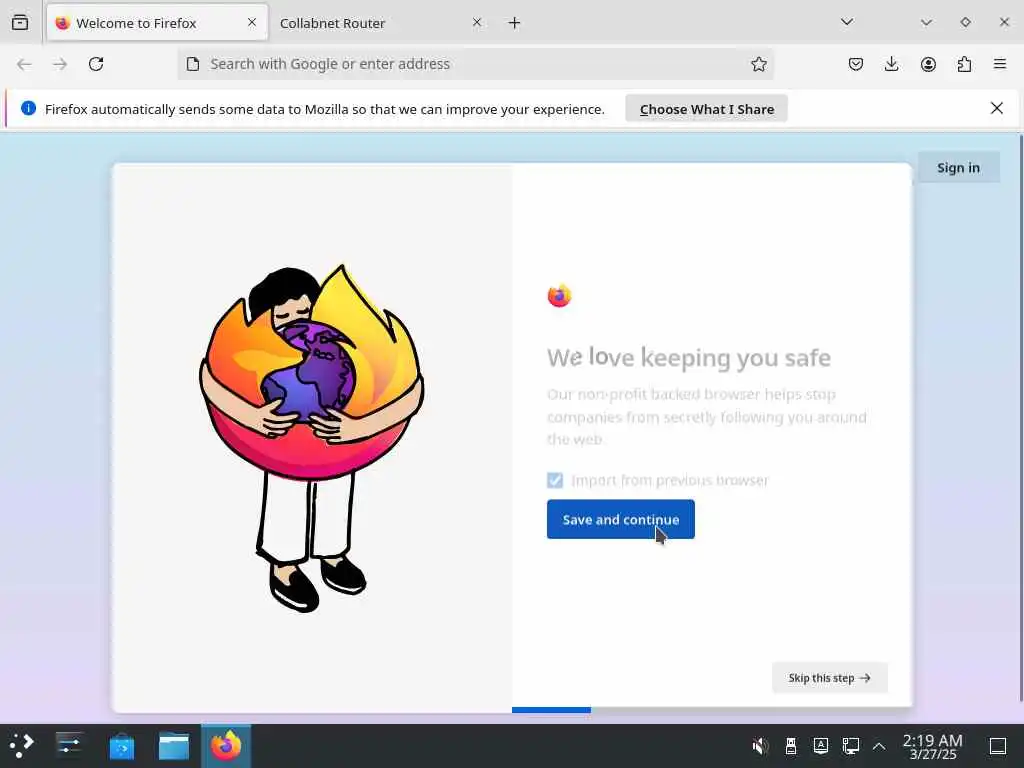Switch to Welcome to Firefox tab
This screenshot has height=768, width=1024.
pyautogui.click(x=157, y=23)
